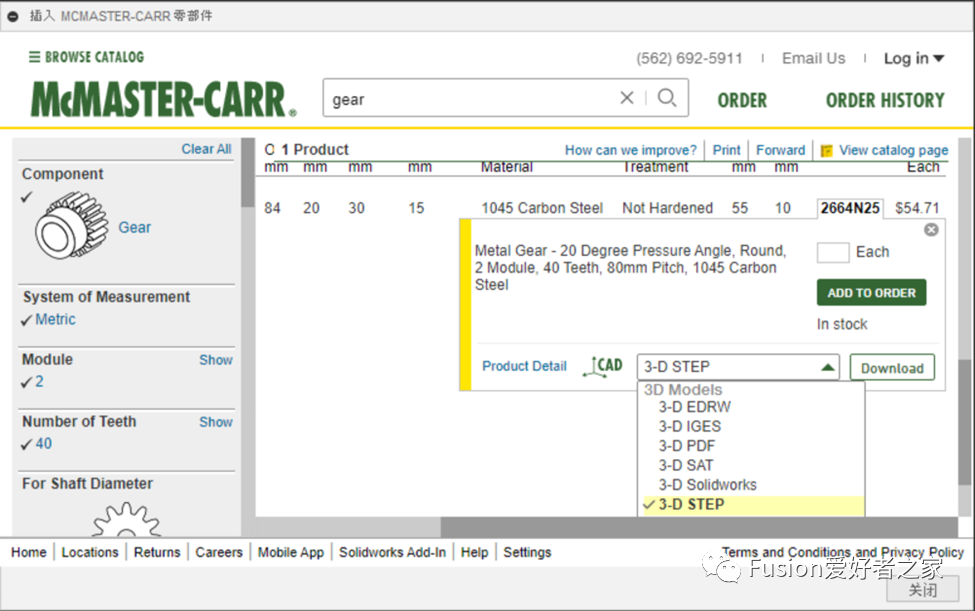Click the dialog icon beside the window title
975x611 pixels.
[x=12, y=16]
